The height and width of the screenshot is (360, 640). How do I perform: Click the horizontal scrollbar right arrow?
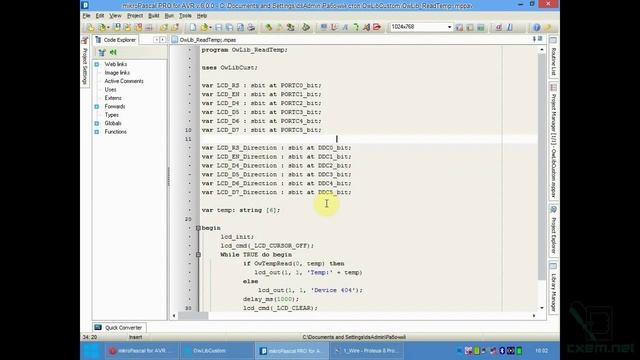coord(534,316)
